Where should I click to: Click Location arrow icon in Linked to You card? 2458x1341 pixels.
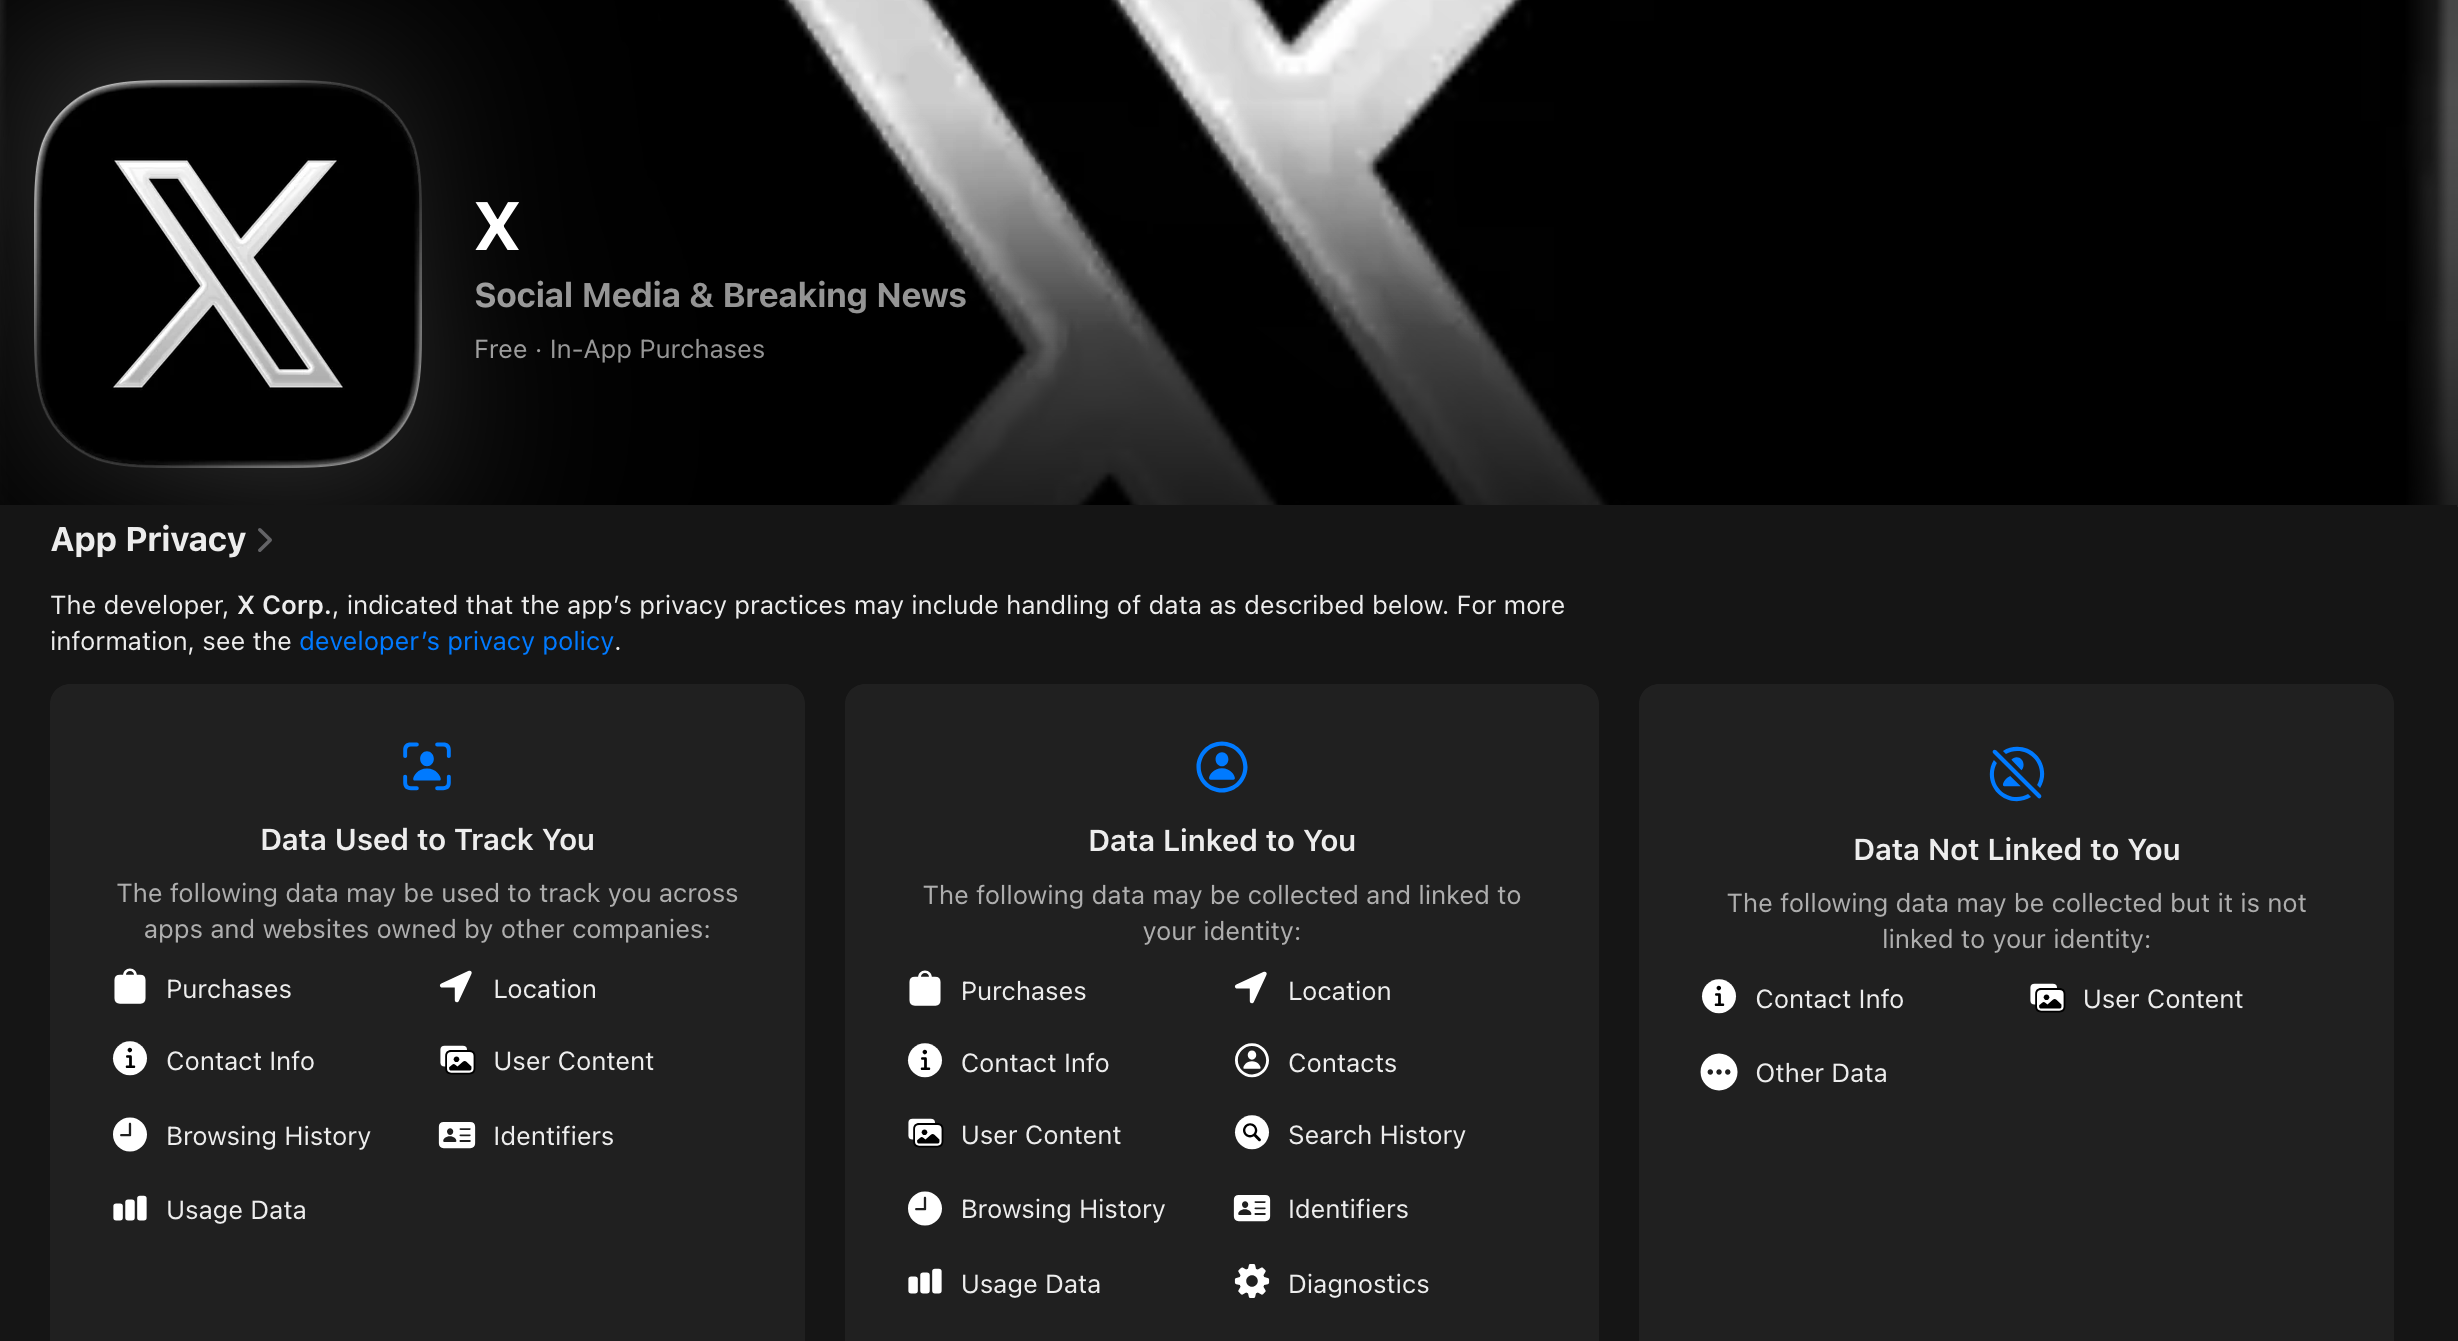tap(1251, 989)
